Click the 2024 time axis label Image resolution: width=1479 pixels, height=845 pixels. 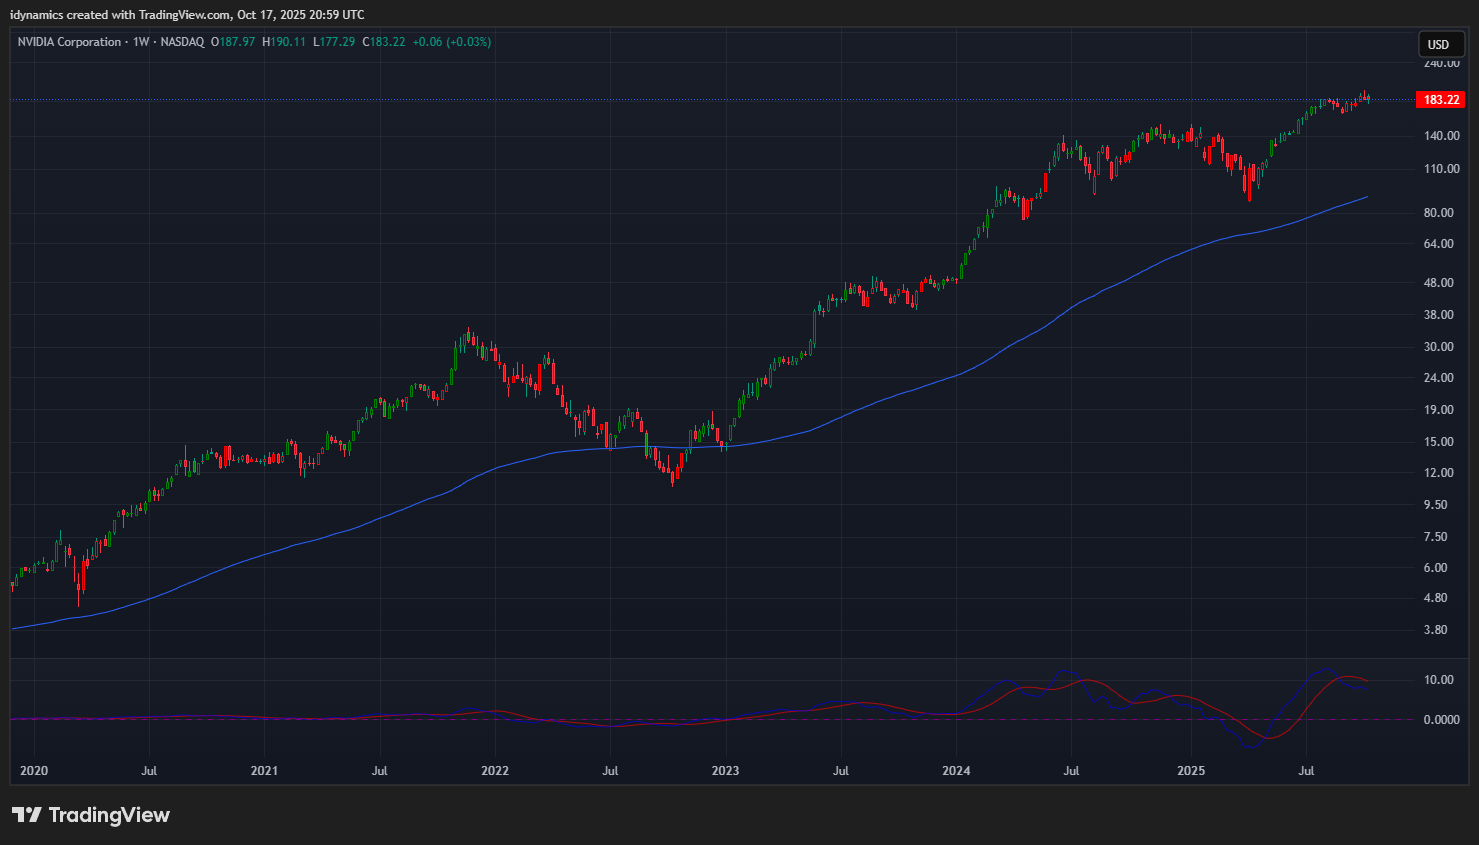(x=956, y=771)
